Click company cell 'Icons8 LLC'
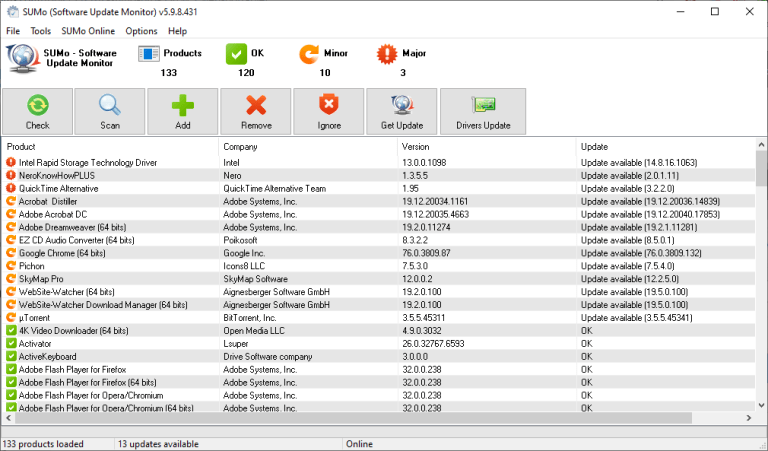The image size is (768, 451). (244, 266)
